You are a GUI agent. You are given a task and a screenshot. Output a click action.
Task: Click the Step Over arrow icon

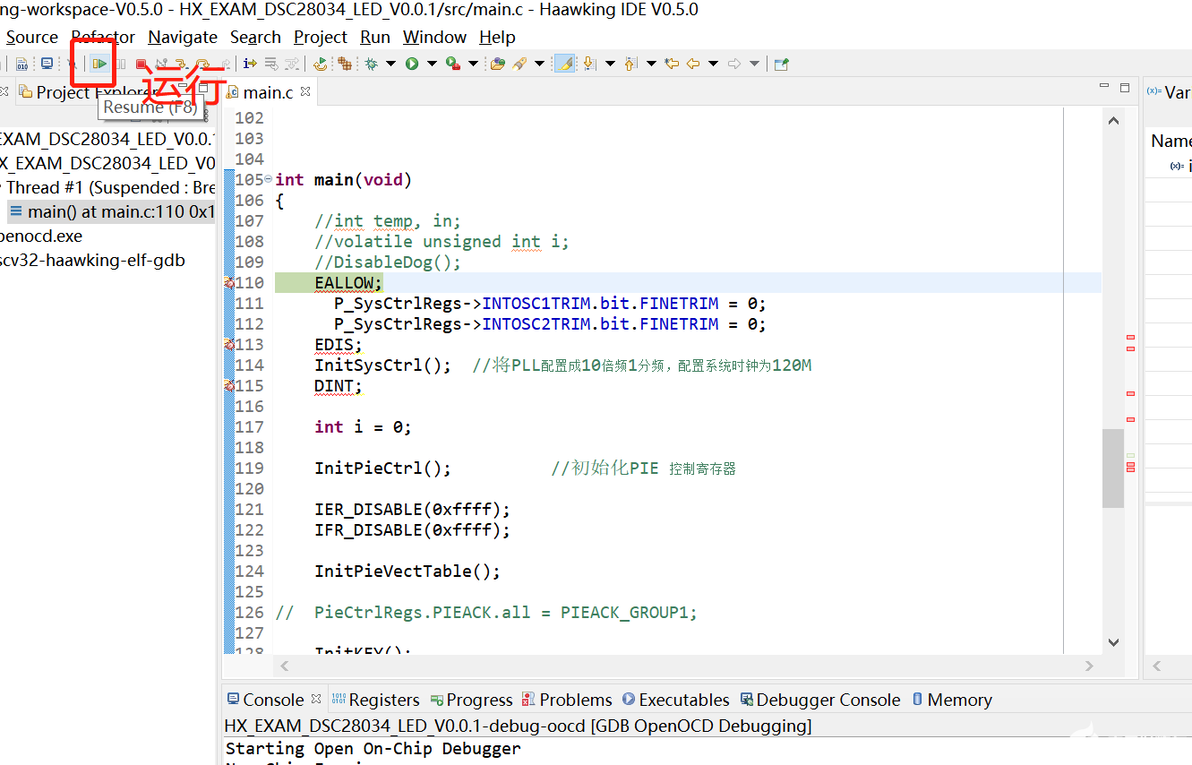(202, 64)
